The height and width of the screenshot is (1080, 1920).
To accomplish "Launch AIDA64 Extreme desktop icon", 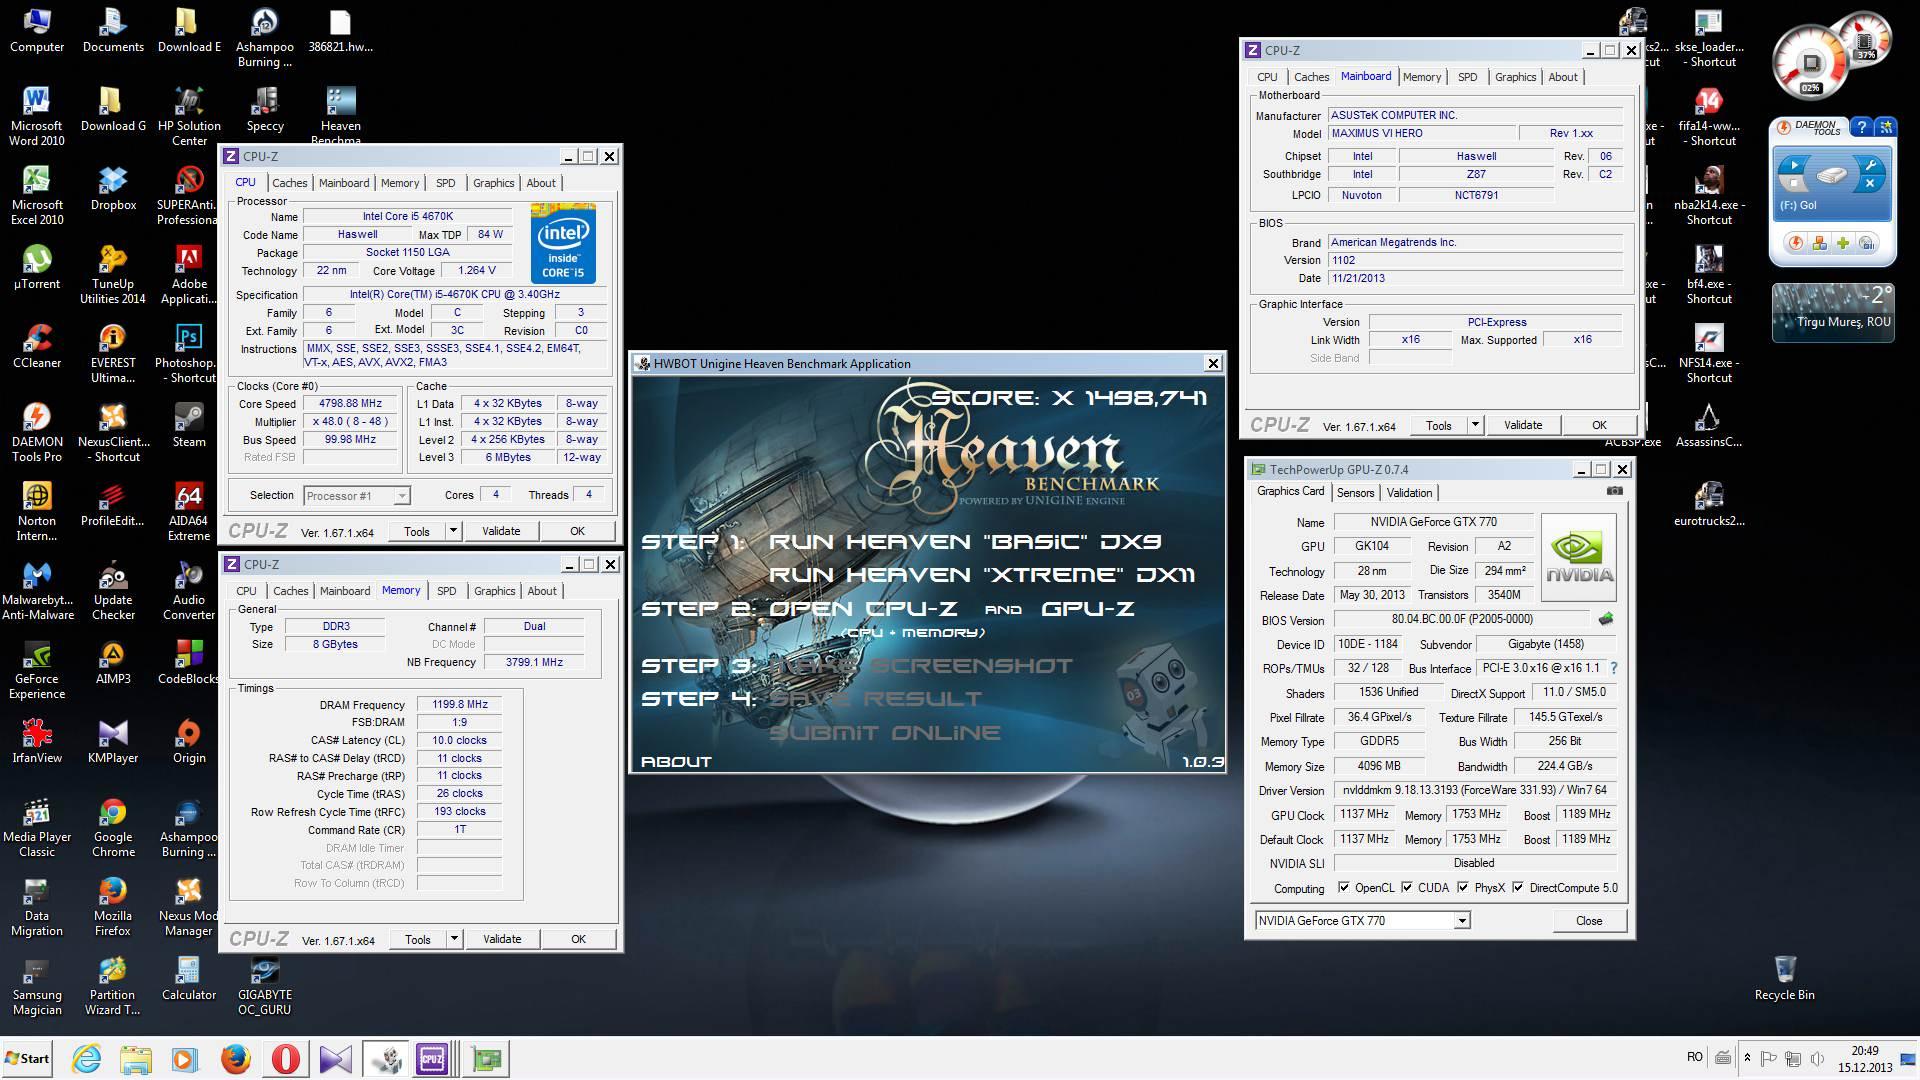I will coord(189,511).
